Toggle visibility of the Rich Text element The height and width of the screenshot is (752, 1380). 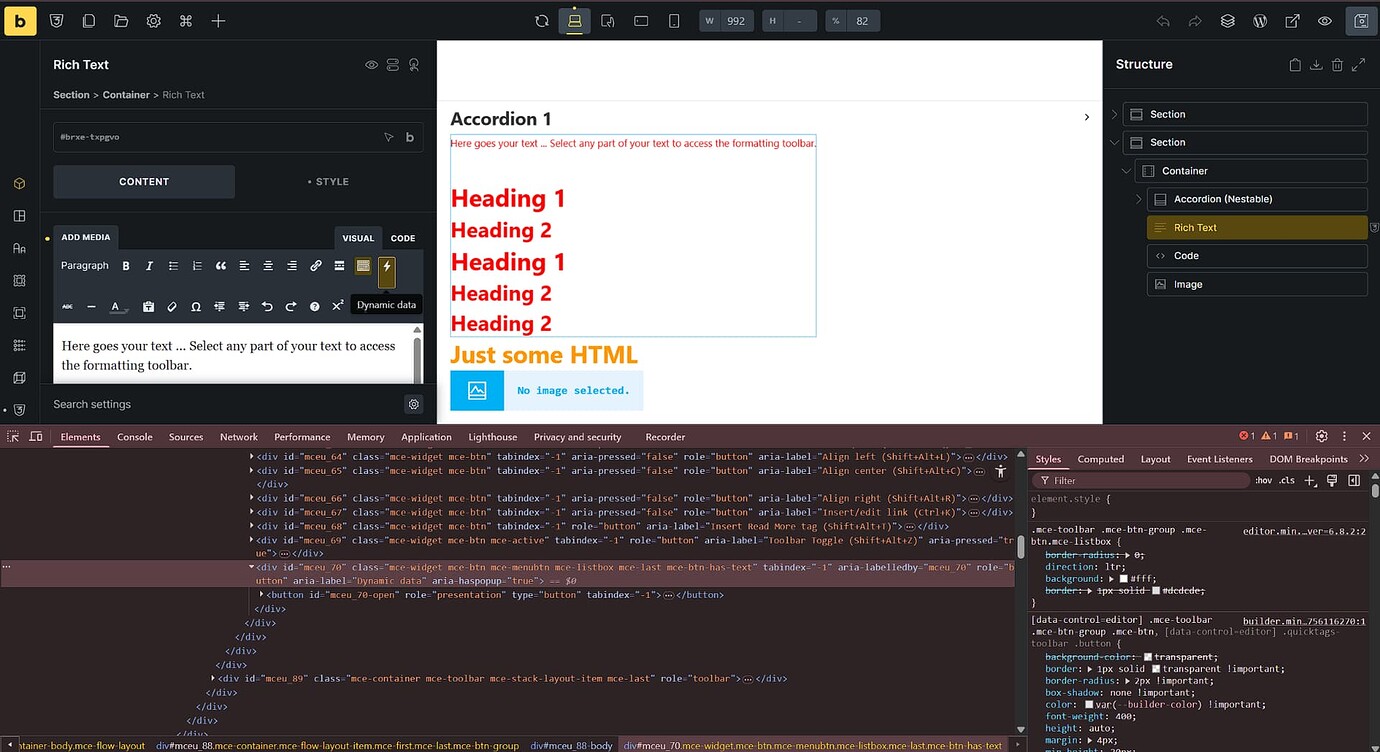click(x=371, y=64)
